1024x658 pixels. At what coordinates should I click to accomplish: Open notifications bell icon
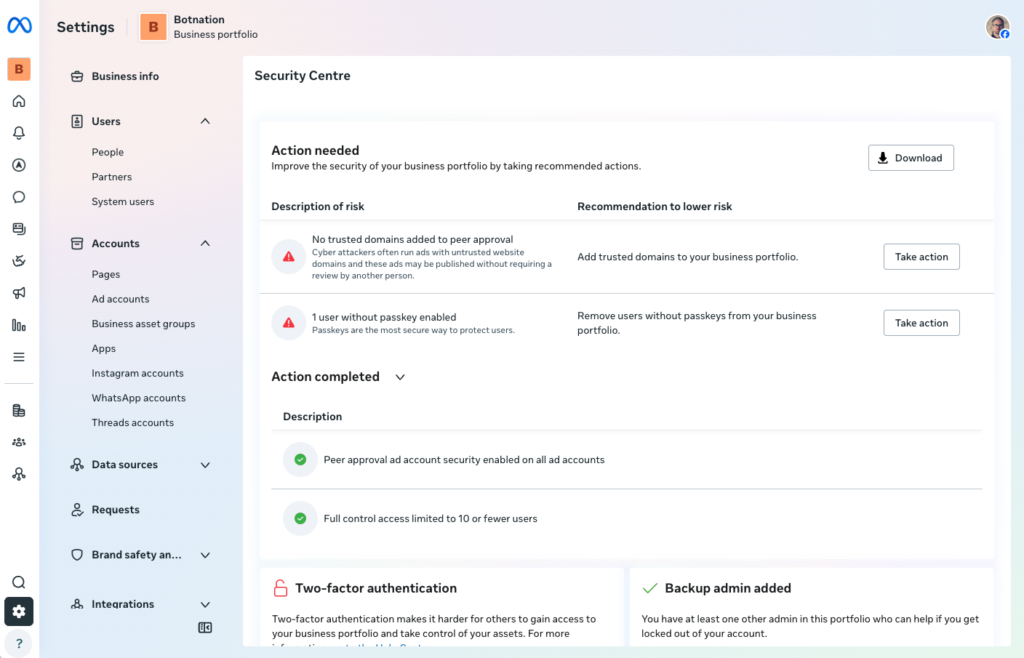click(19, 133)
